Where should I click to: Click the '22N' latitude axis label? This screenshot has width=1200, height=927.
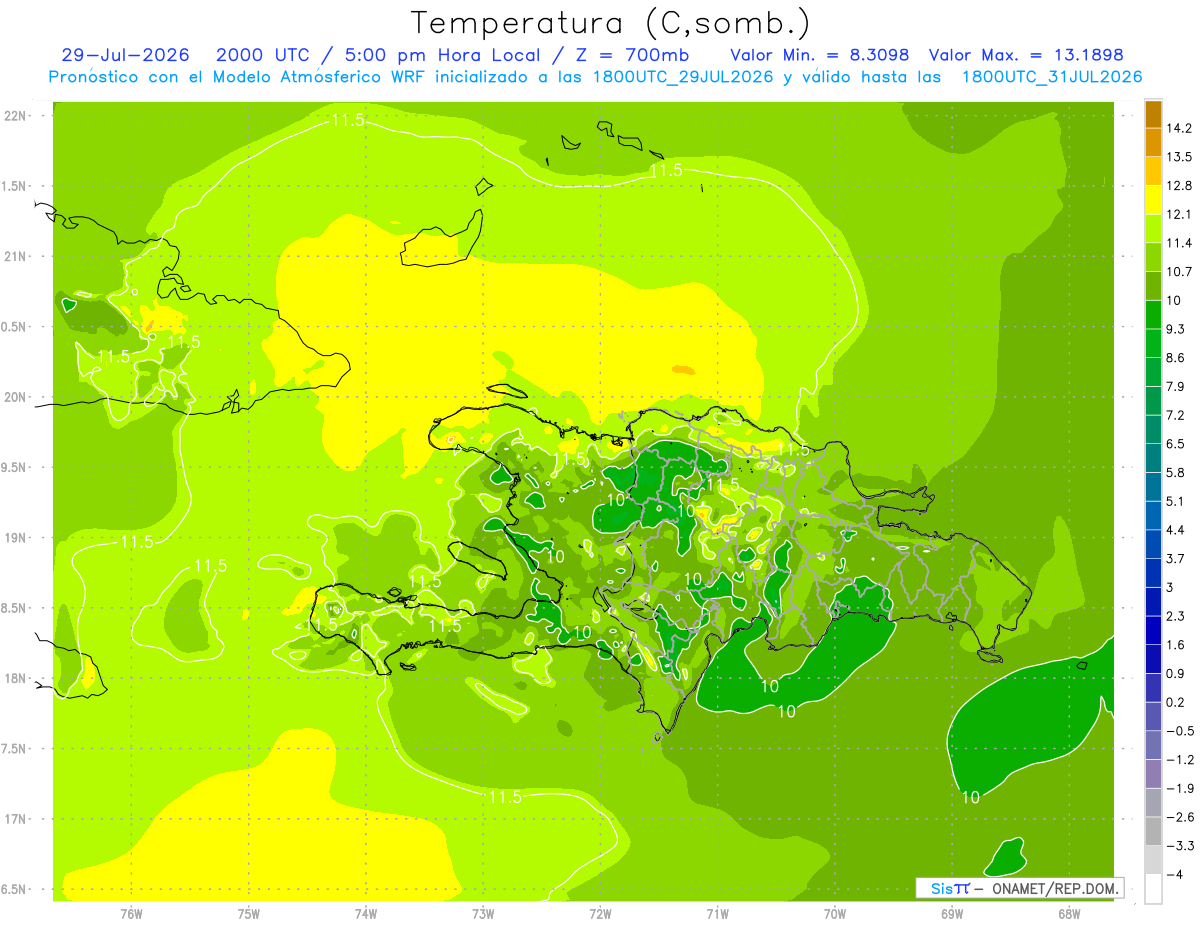15,116
